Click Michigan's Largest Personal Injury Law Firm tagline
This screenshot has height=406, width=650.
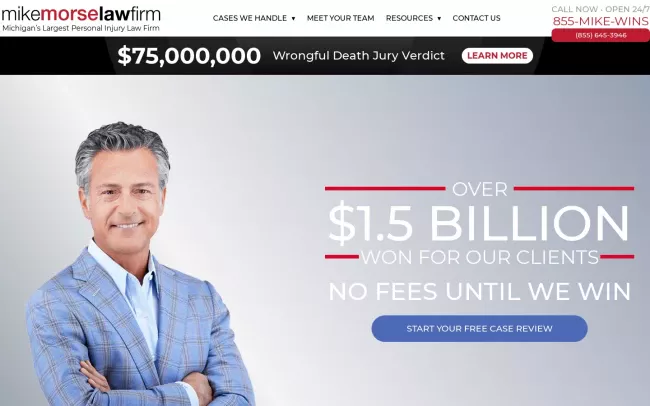(x=81, y=28)
